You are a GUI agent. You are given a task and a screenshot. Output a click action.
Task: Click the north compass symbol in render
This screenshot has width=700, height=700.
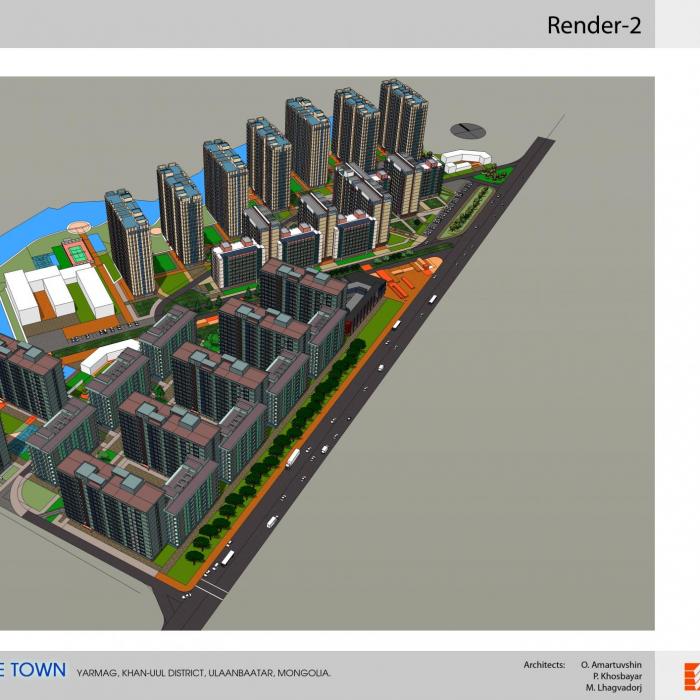(x=468, y=130)
